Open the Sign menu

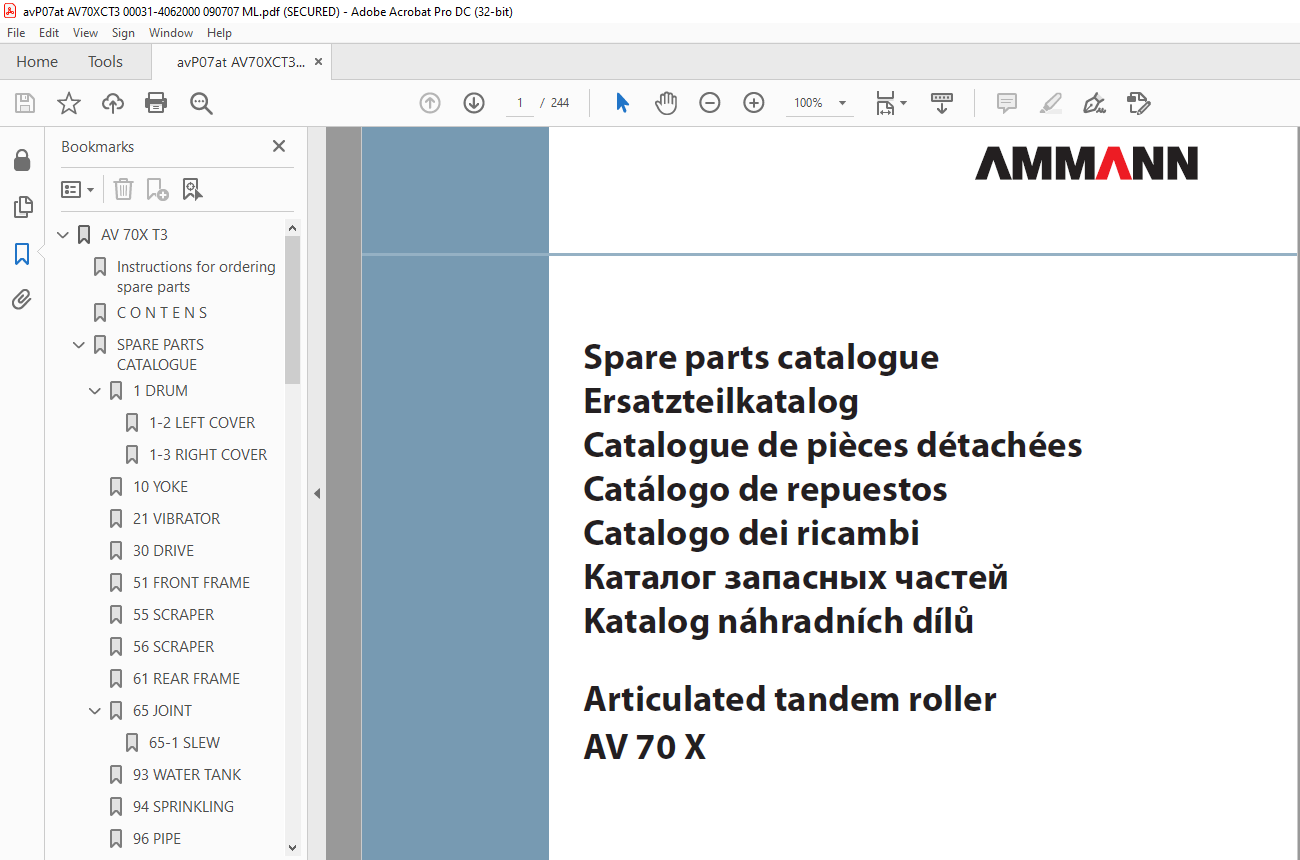pos(123,33)
